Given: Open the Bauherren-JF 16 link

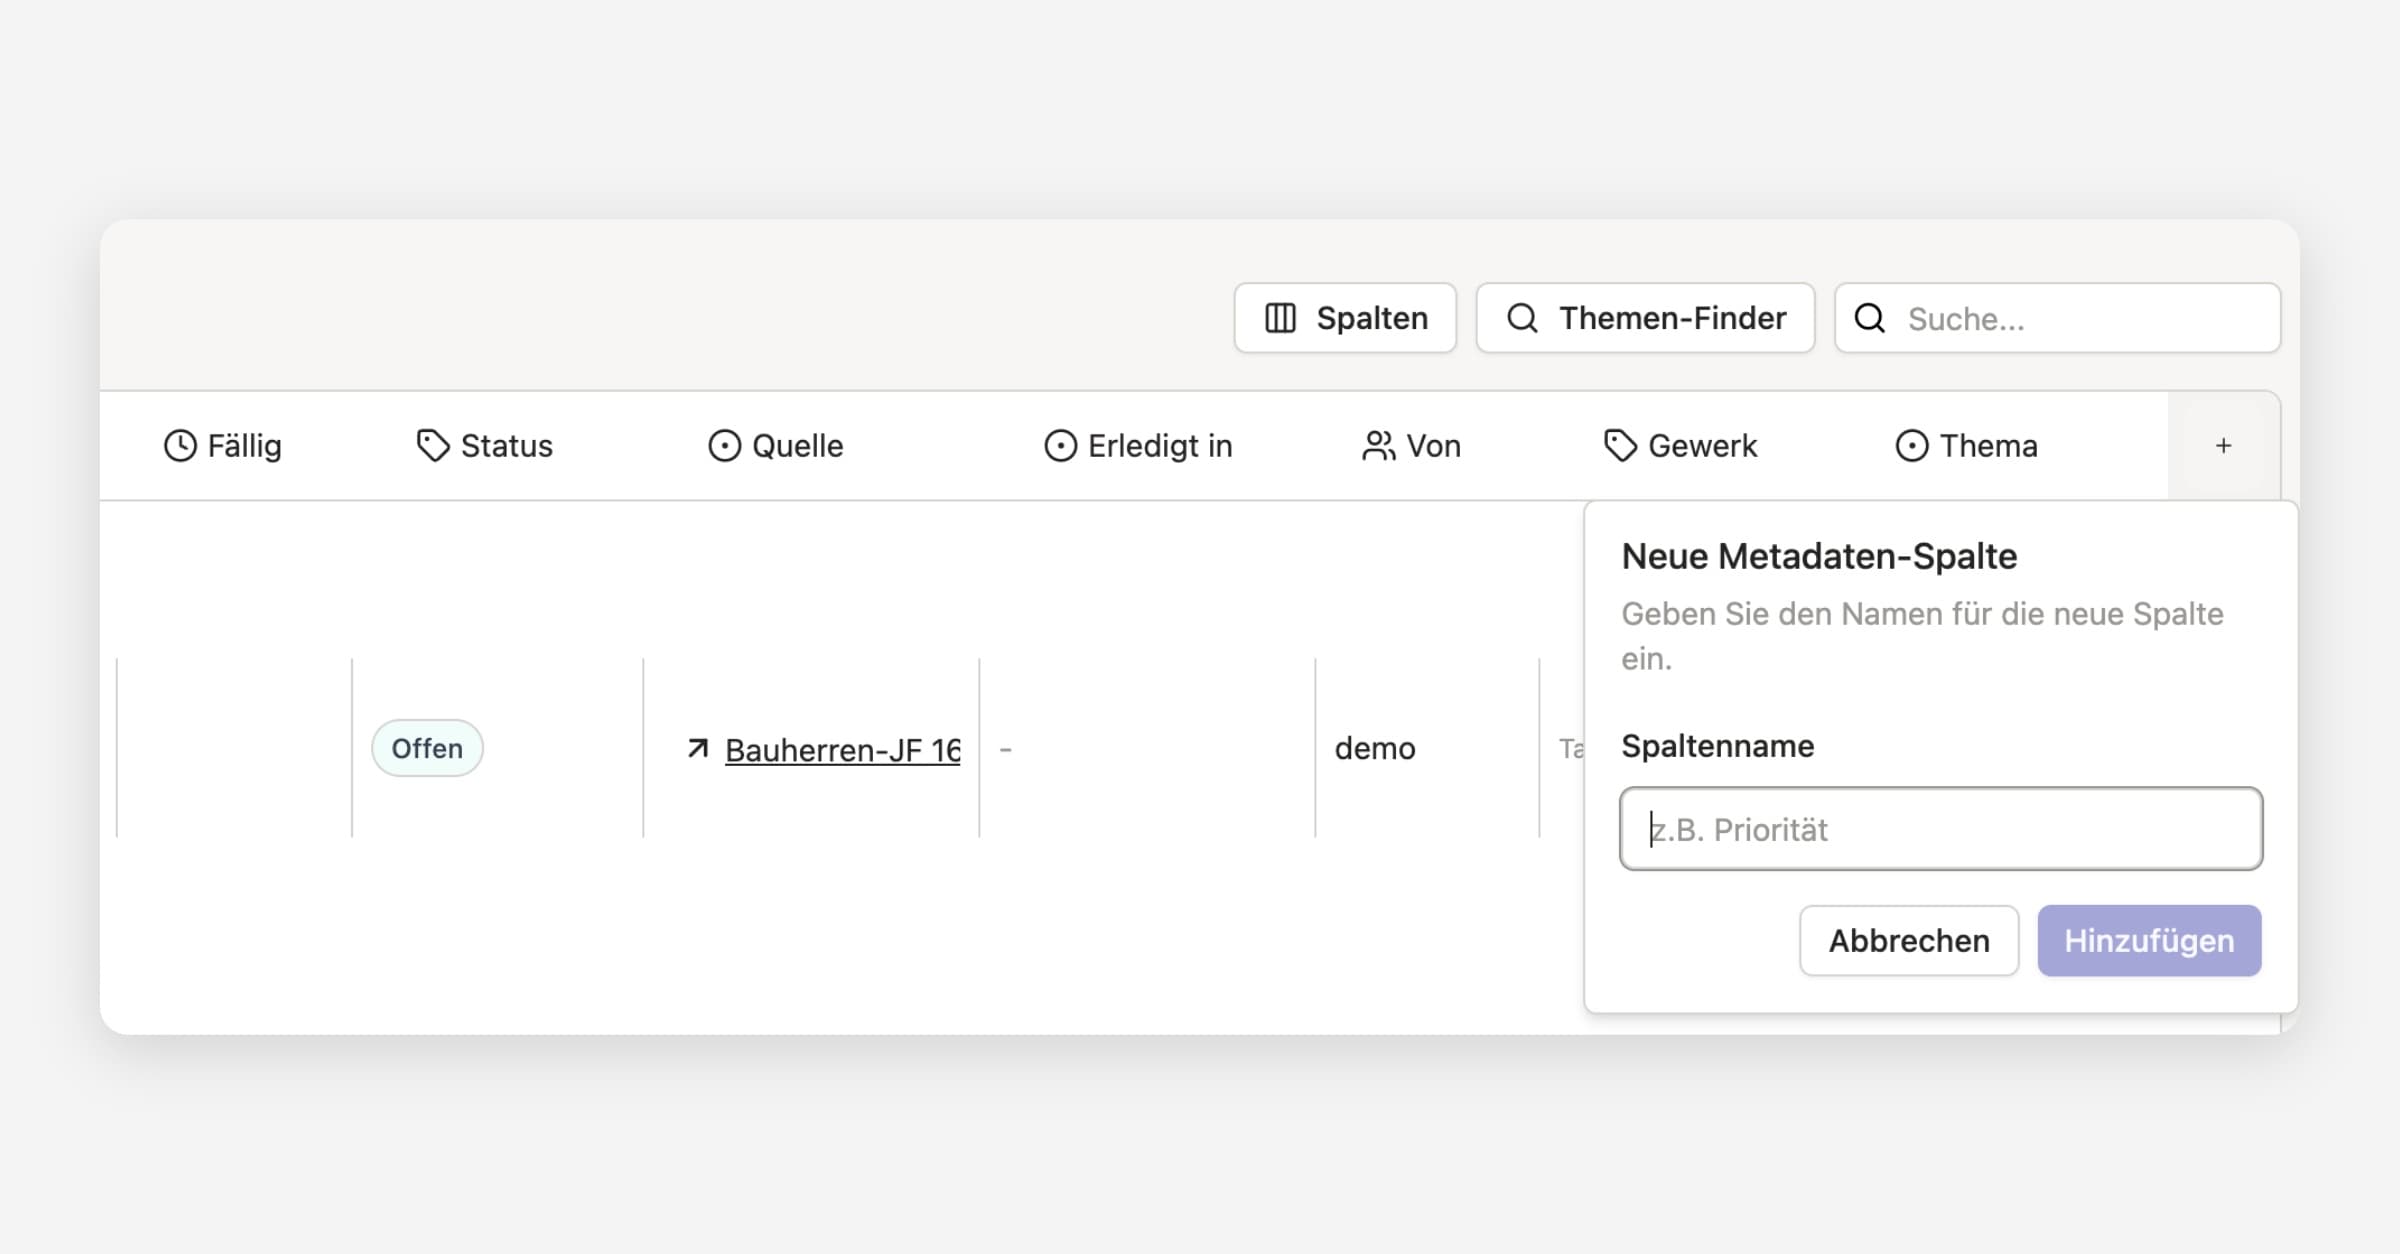Looking at the screenshot, I should [x=842, y=750].
